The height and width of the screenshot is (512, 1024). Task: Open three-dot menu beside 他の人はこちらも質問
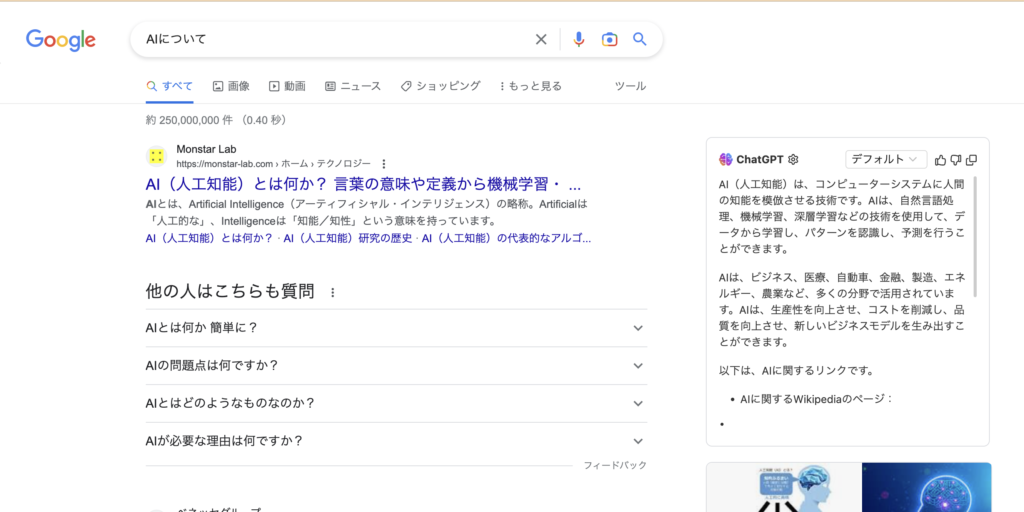(332, 293)
